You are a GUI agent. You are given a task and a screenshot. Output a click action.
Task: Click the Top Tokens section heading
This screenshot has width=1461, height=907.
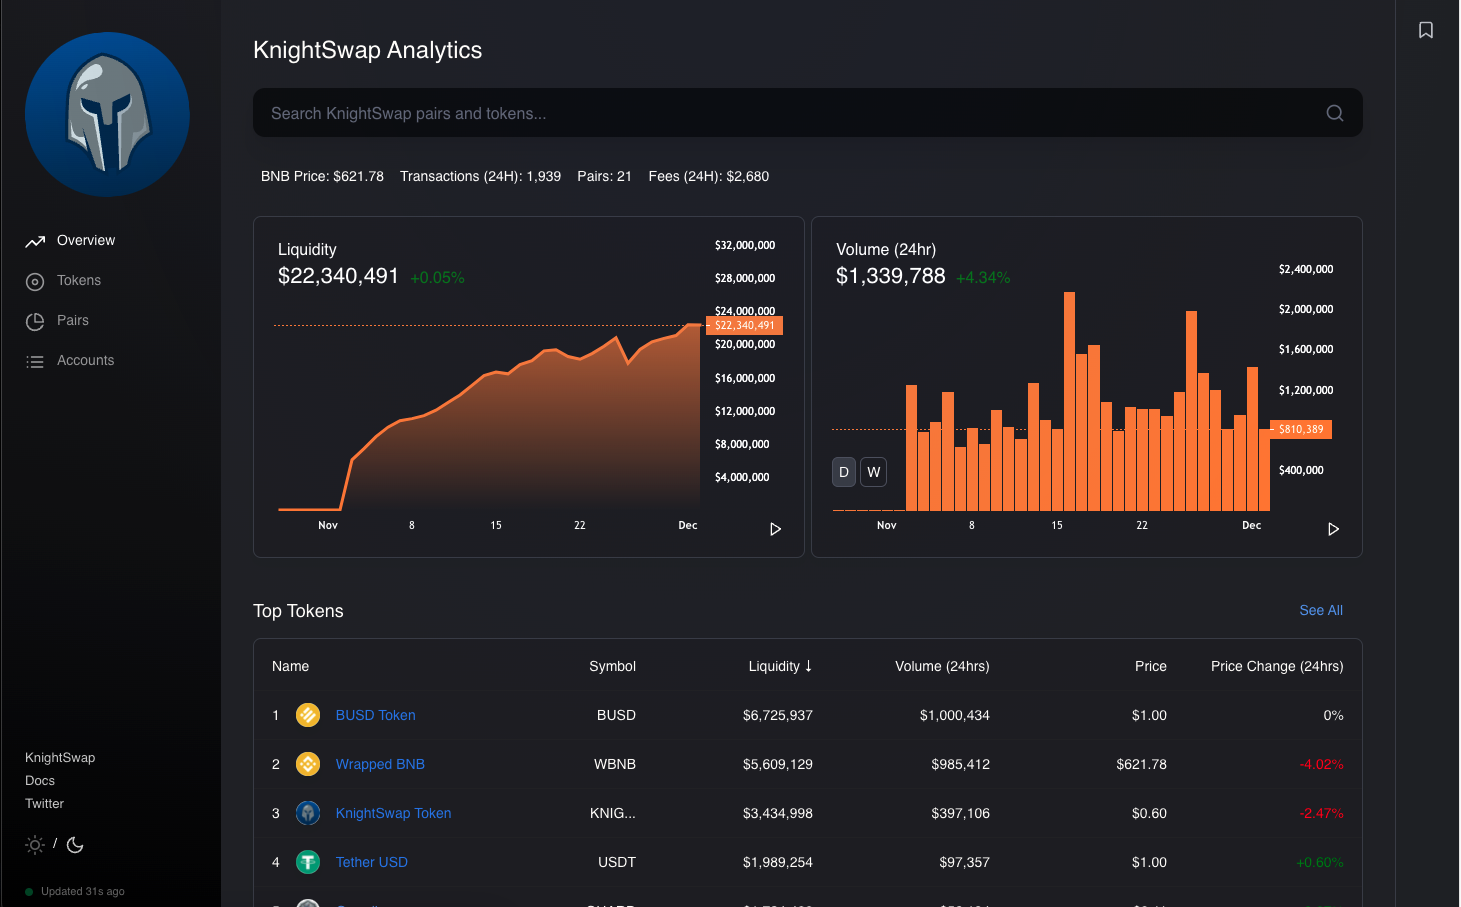pos(298,611)
